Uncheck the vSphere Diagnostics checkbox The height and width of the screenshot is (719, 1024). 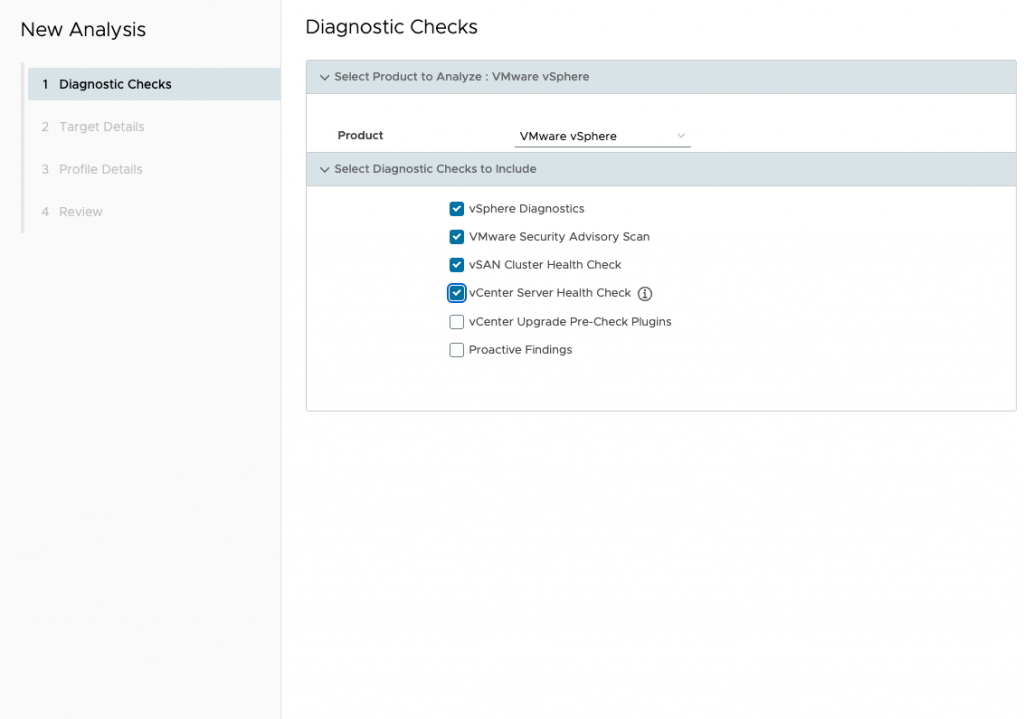click(456, 209)
